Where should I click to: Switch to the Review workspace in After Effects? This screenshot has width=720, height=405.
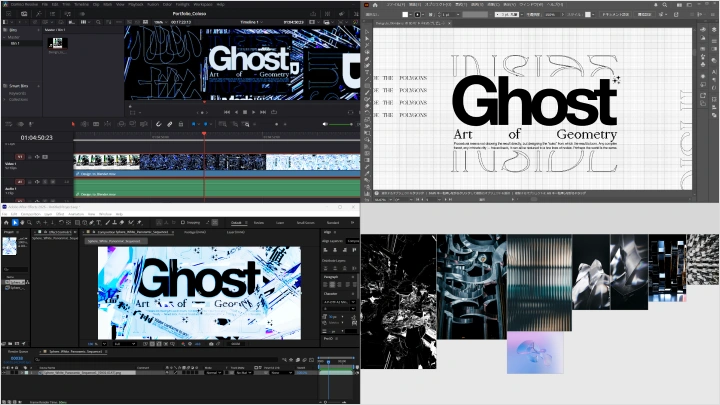point(259,223)
